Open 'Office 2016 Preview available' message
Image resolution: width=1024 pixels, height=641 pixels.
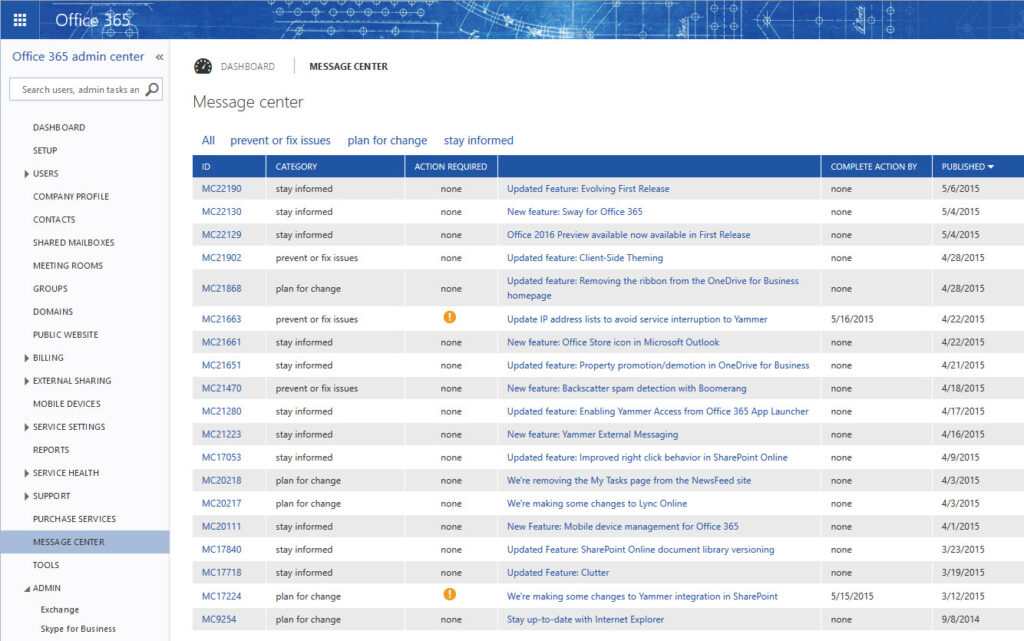tap(628, 234)
